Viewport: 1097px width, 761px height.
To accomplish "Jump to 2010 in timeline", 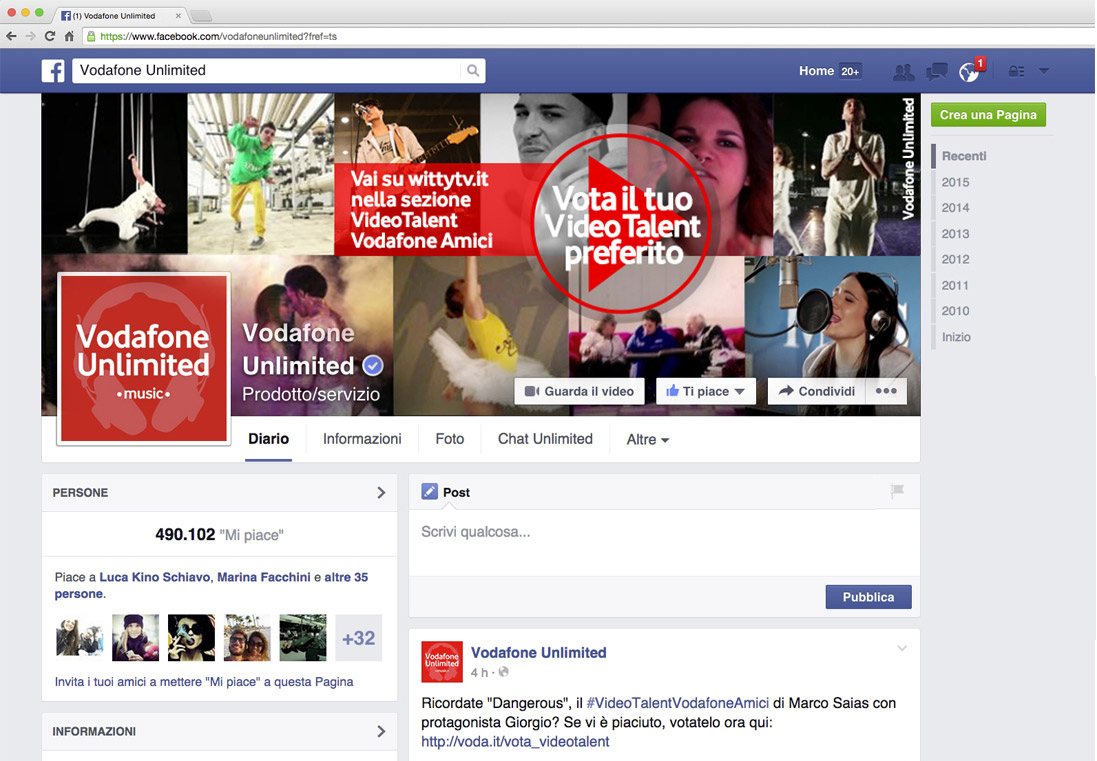I will (x=955, y=311).
